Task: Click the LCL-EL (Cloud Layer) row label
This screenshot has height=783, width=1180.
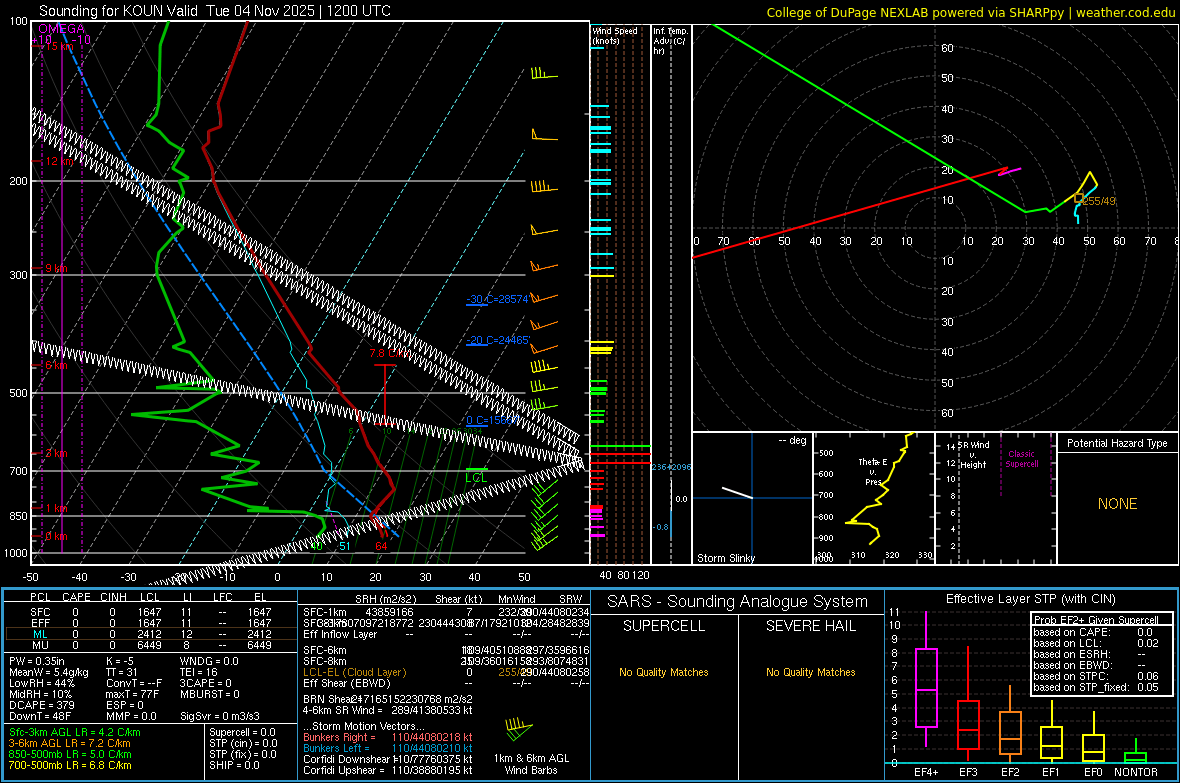Action: (x=354, y=672)
